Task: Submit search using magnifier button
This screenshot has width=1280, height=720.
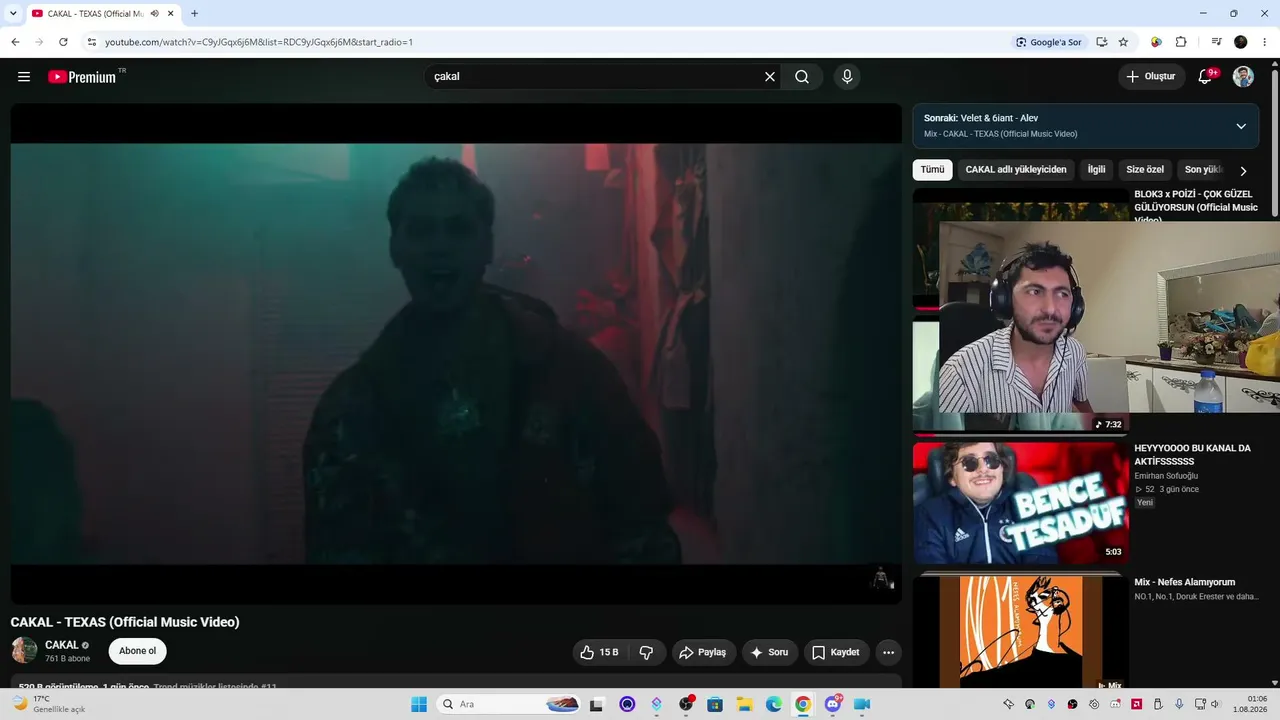Action: click(x=802, y=77)
